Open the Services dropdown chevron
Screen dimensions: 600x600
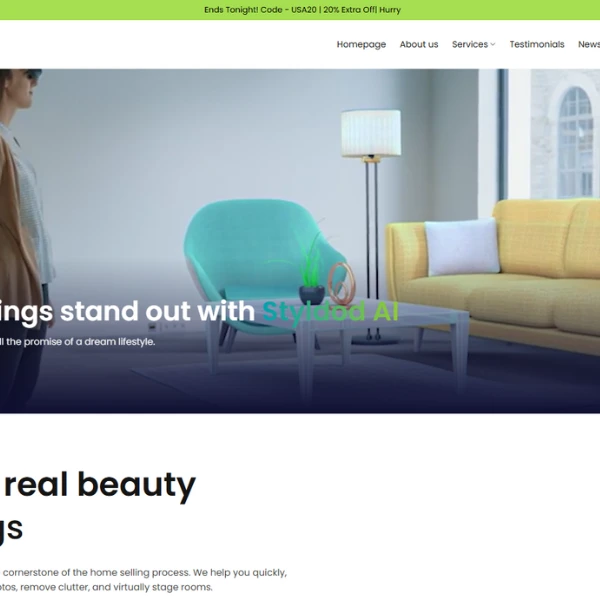(x=493, y=44)
